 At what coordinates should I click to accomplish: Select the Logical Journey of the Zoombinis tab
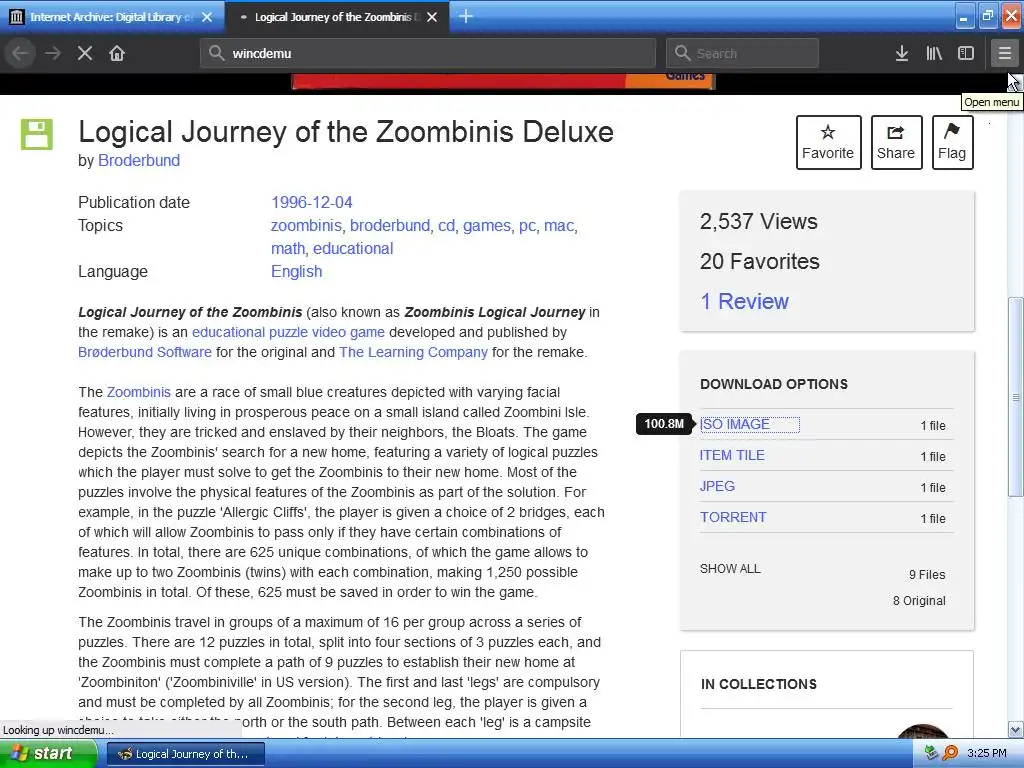click(336, 17)
